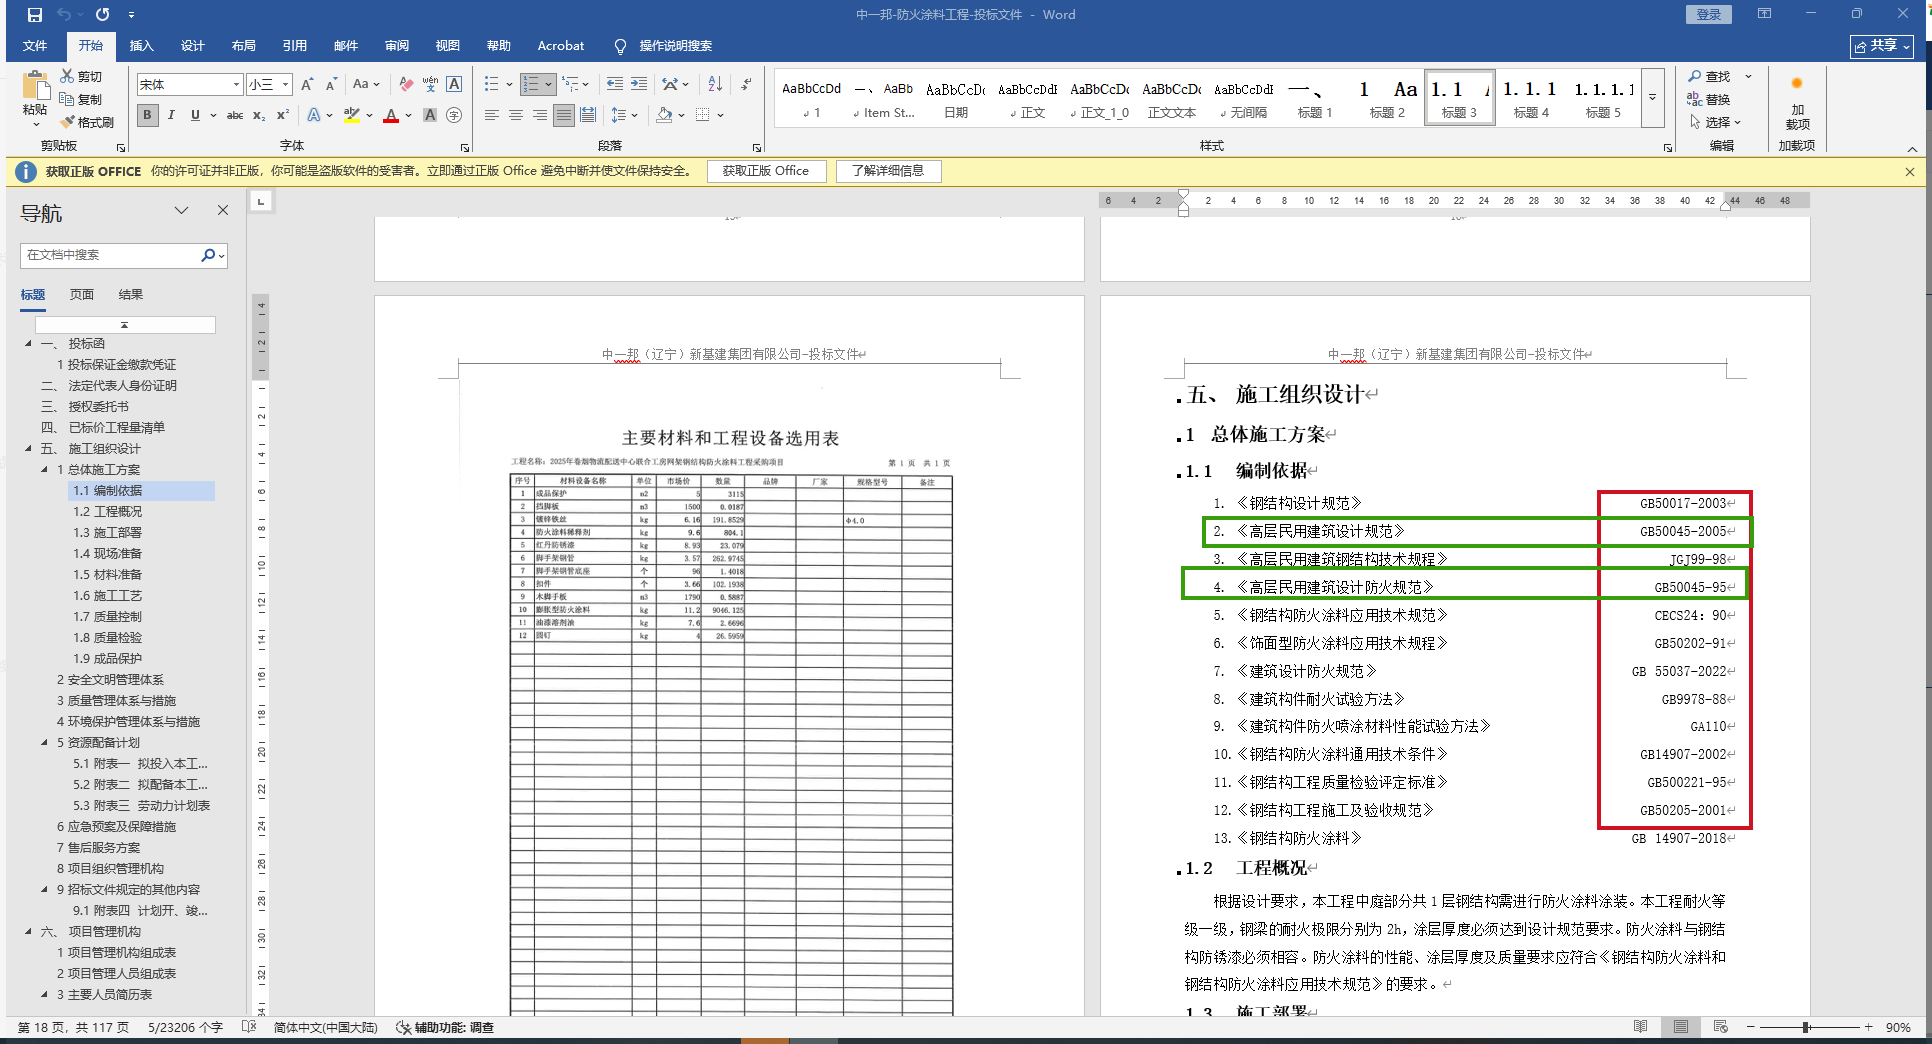Click the document search input field
The height and width of the screenshot is (1044, 1932).
(x=110, y=255)
